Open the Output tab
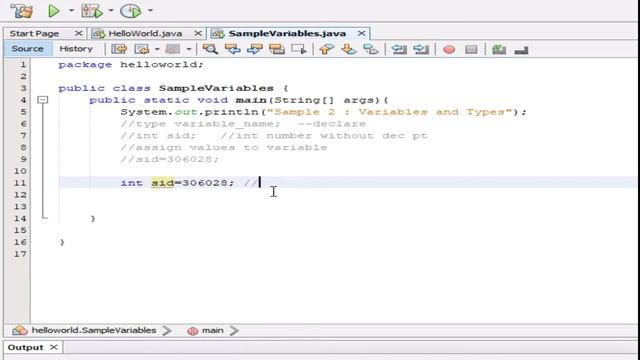This screenshot has width=640, height=360. tap(25, 347)
